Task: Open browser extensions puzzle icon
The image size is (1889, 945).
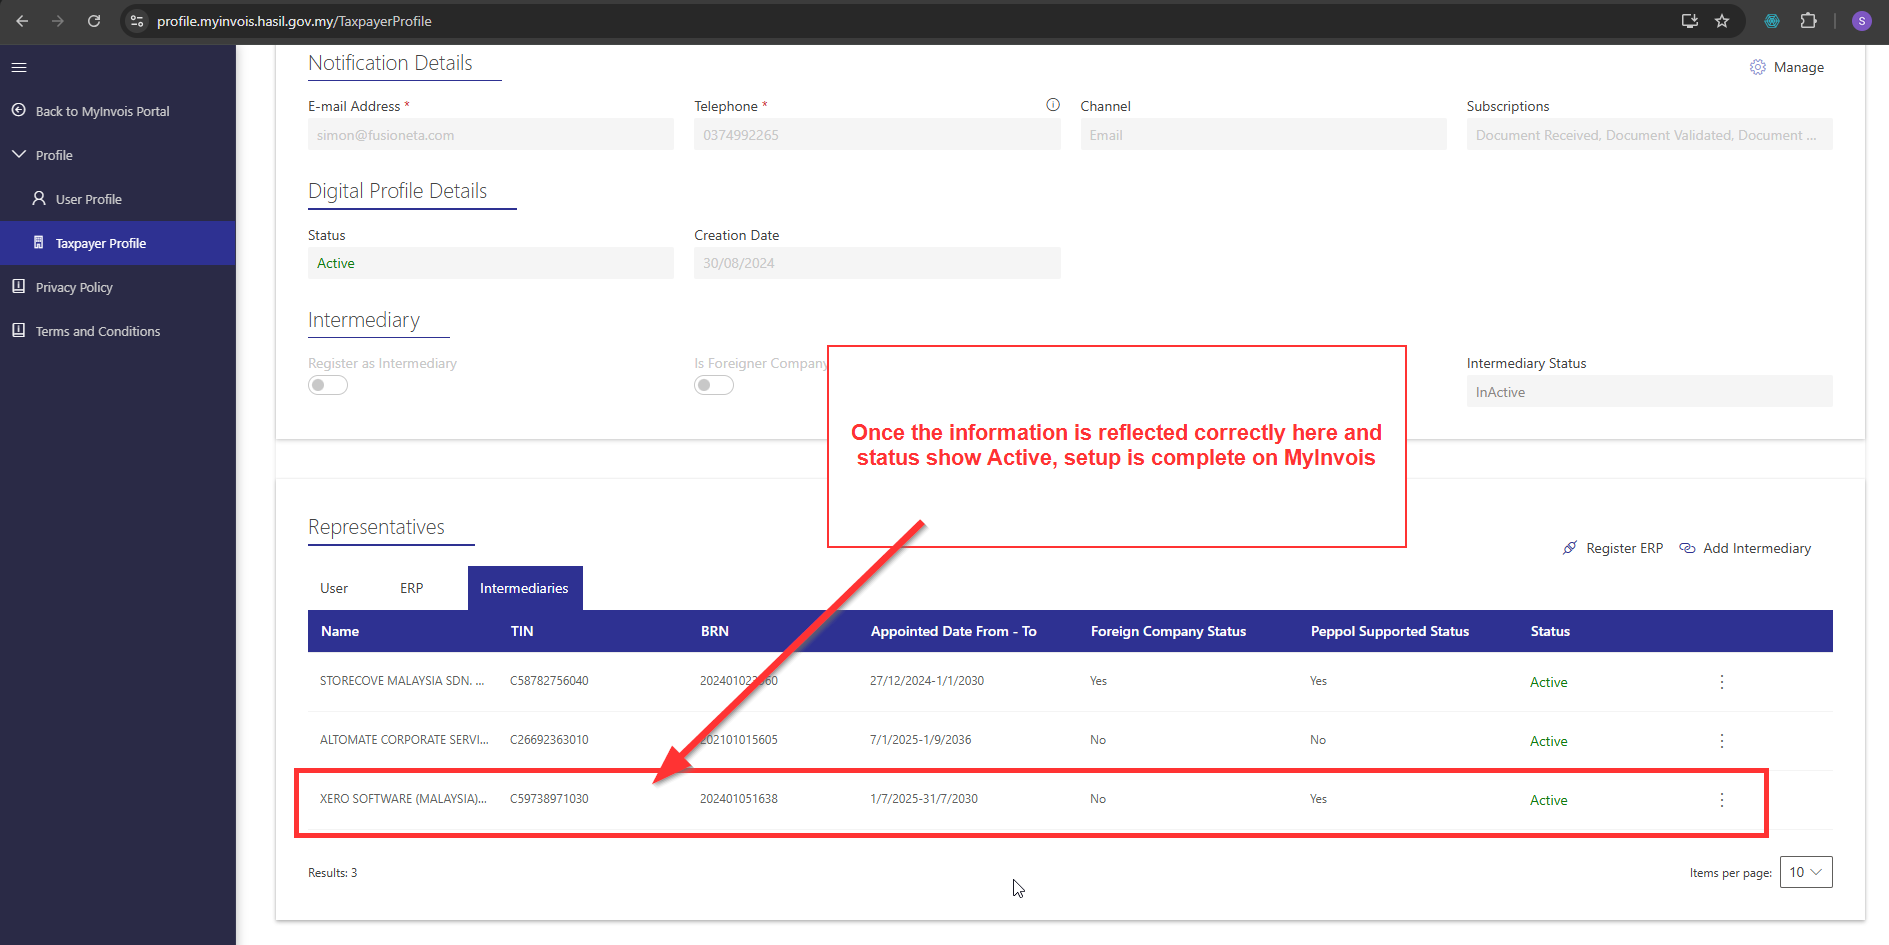Action: tap(1808, 21)
